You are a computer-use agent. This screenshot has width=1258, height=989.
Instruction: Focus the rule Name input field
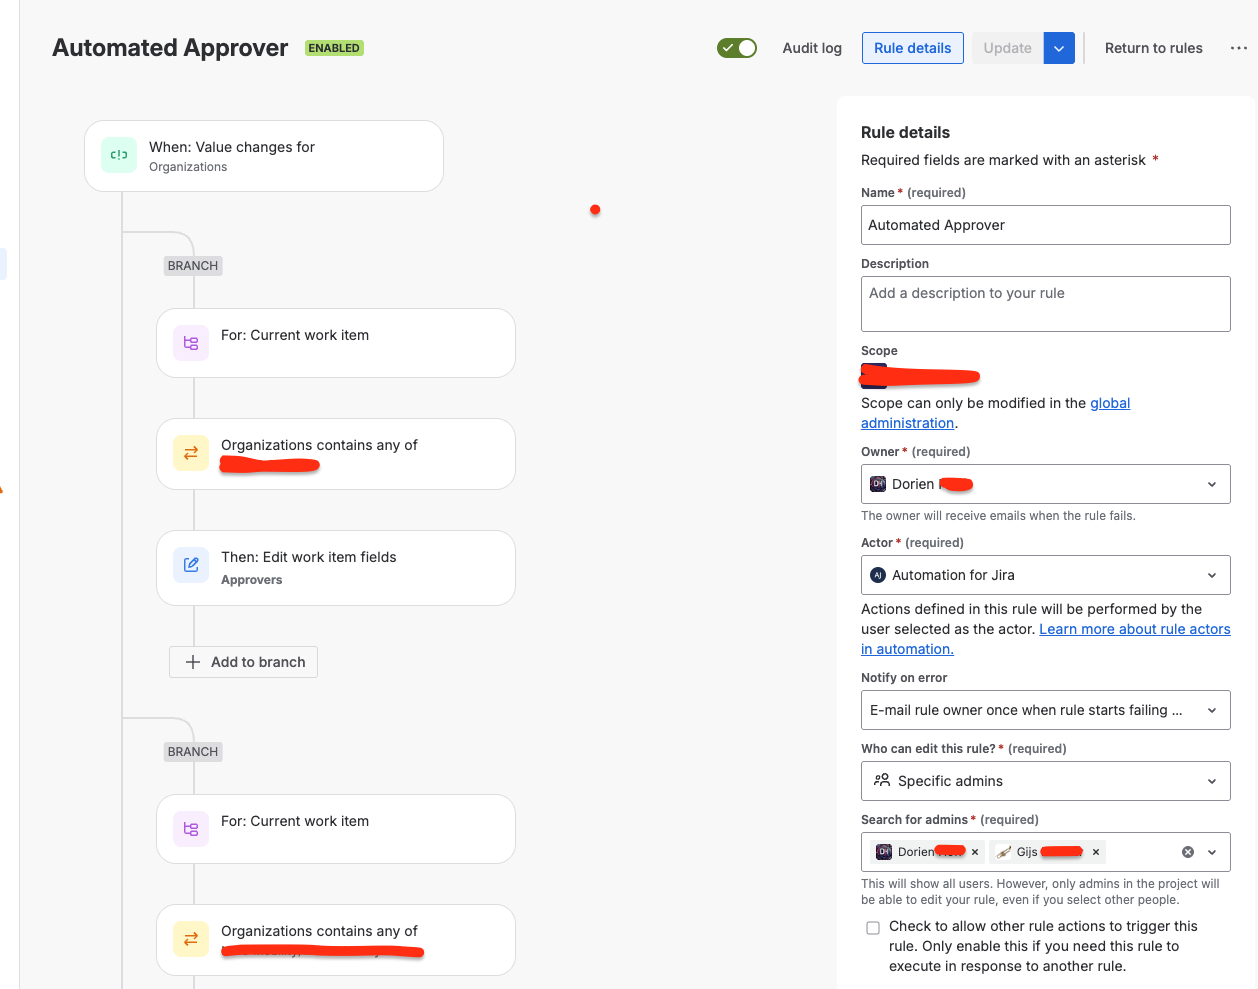(x=1046, y=225)
